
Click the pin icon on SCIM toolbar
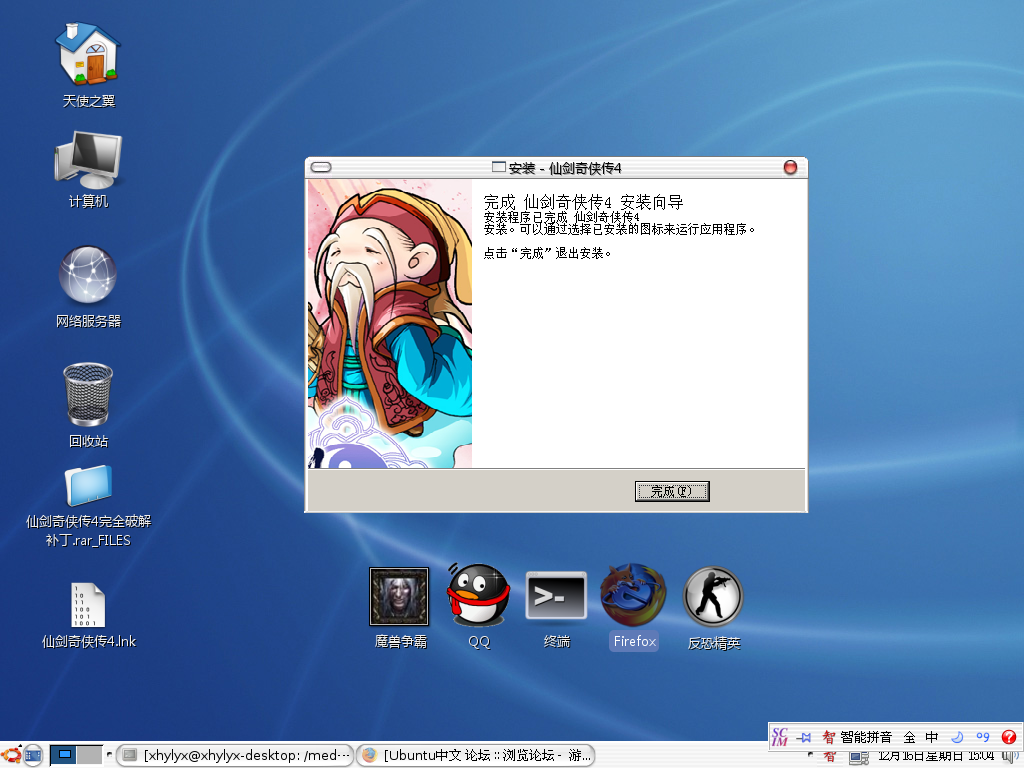point(805,737)
